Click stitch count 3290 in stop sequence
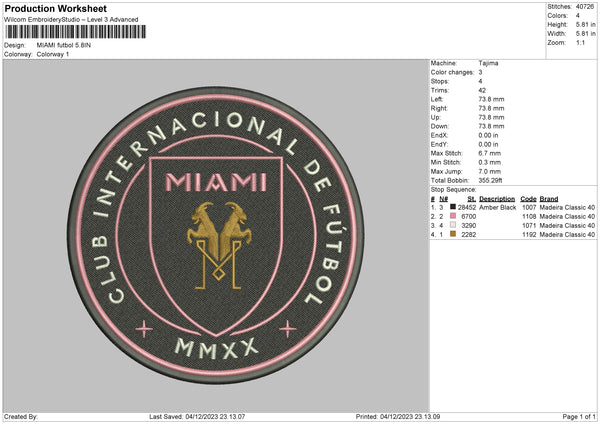The height and width of the screenshot is (424, 600). (x=469, y=225)
